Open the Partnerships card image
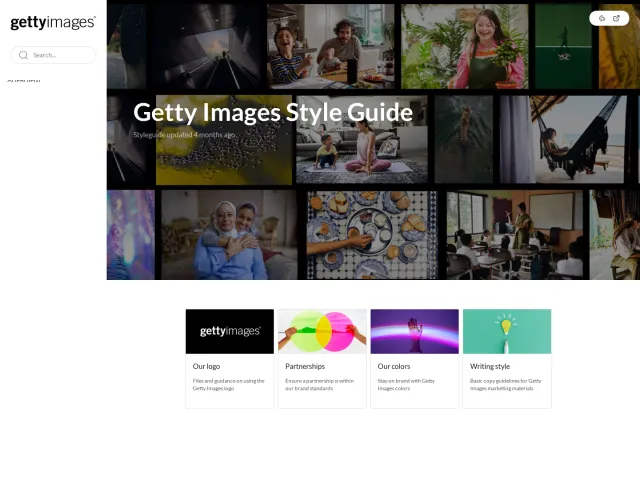 pos(322,331)
